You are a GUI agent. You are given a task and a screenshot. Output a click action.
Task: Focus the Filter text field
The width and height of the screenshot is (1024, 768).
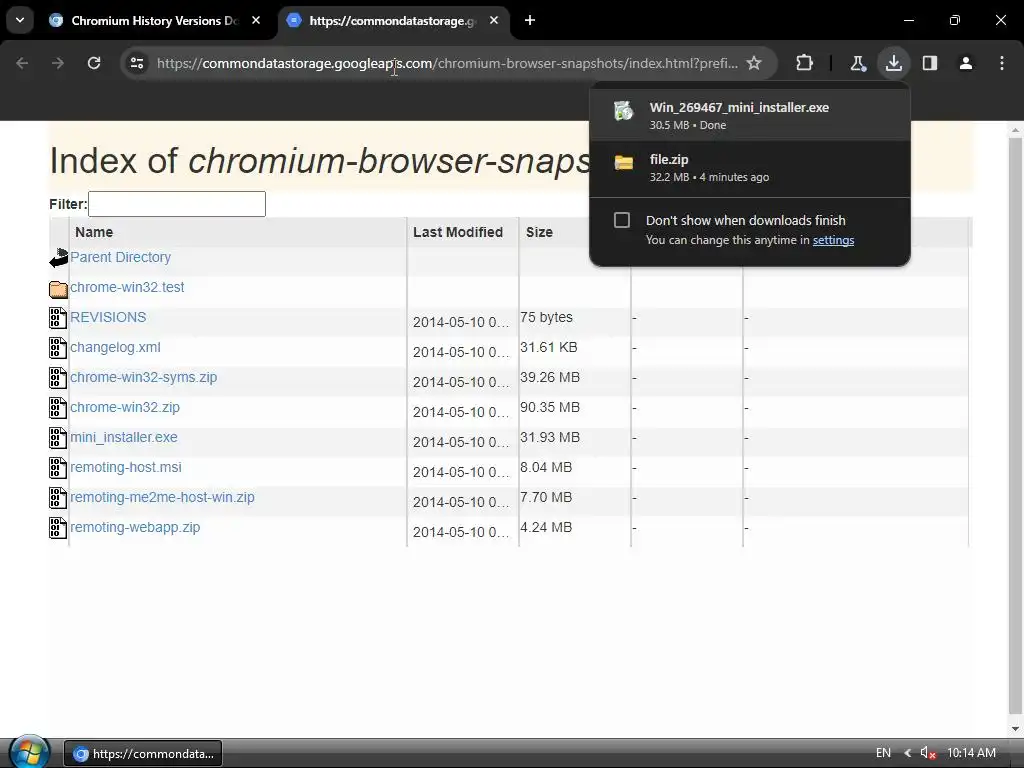(x=177, y=204)
